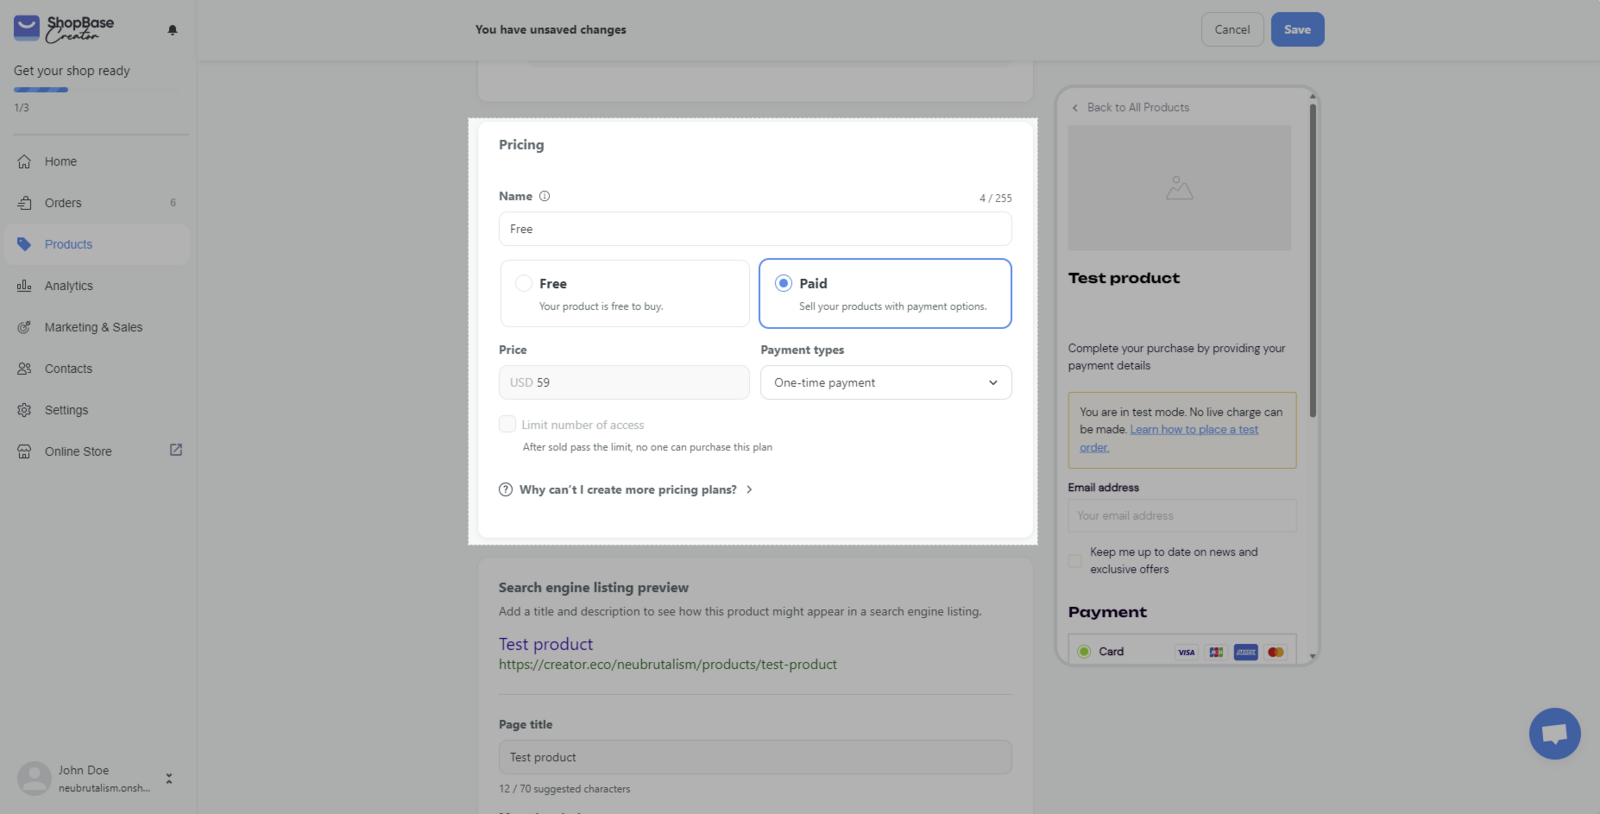The height and width of the screenshot is (814, 1600).
Task: Click the ShopBase Creator logo
Action: tap(64, 29)
